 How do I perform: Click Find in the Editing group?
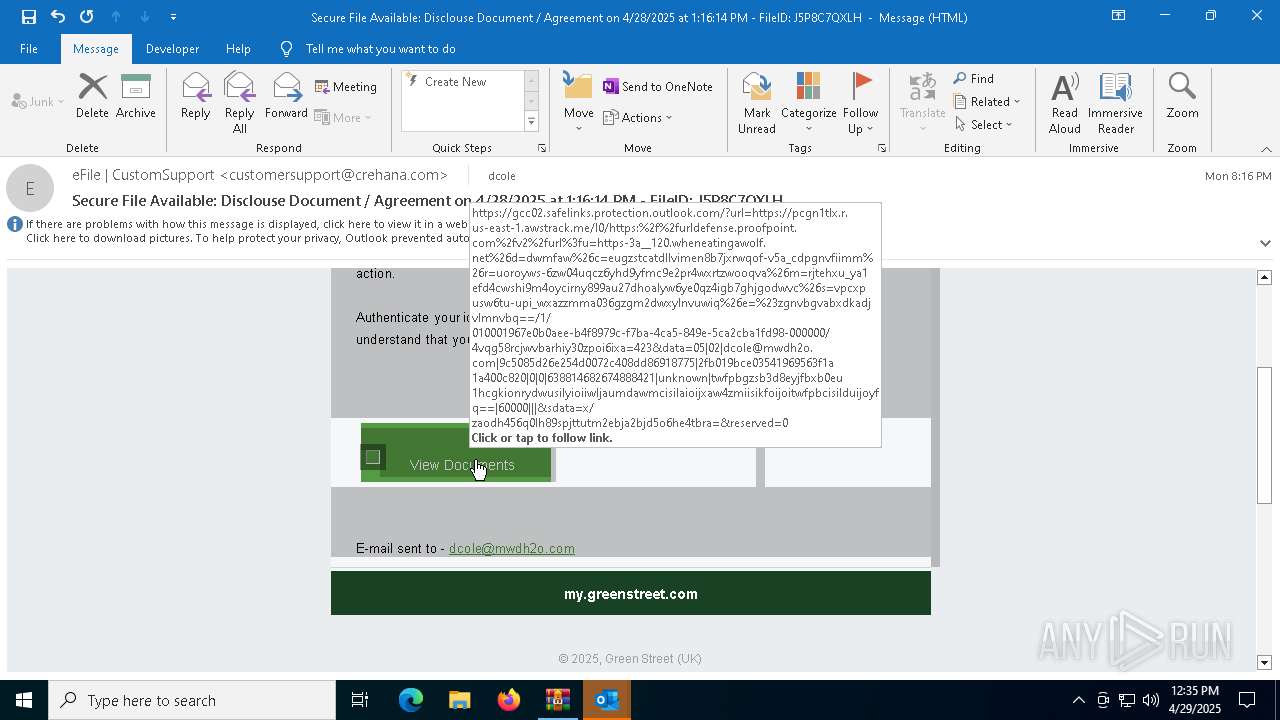coord(974,79)
